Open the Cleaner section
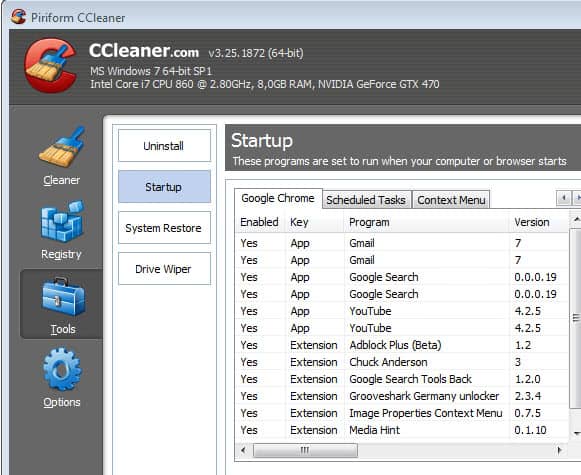 coord(62,156)
